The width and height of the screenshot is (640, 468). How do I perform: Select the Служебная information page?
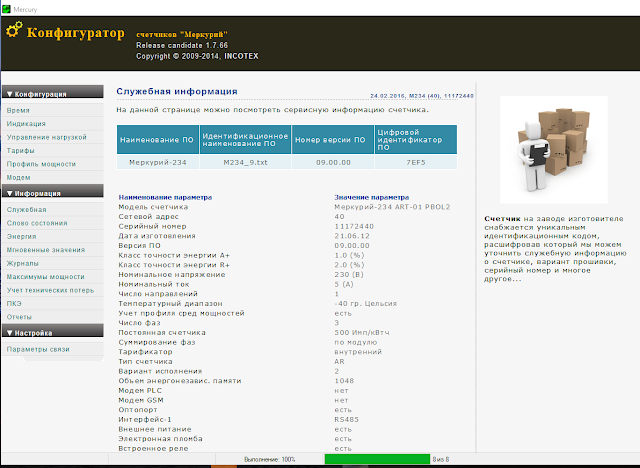[x=53, y=210]
